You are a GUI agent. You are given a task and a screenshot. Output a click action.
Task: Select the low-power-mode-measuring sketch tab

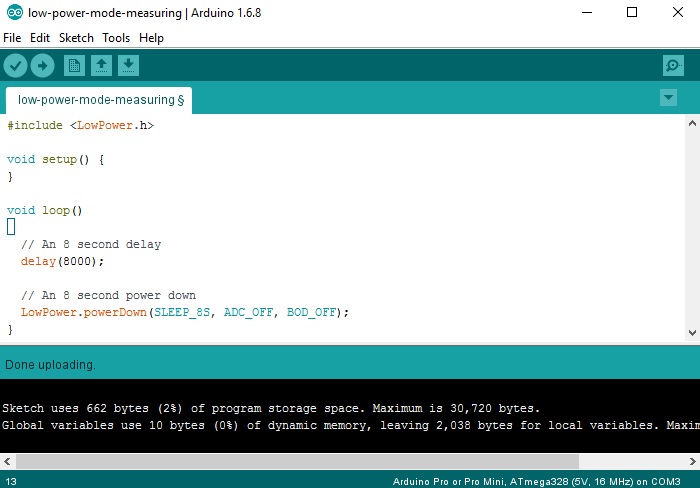click(99, 100)
